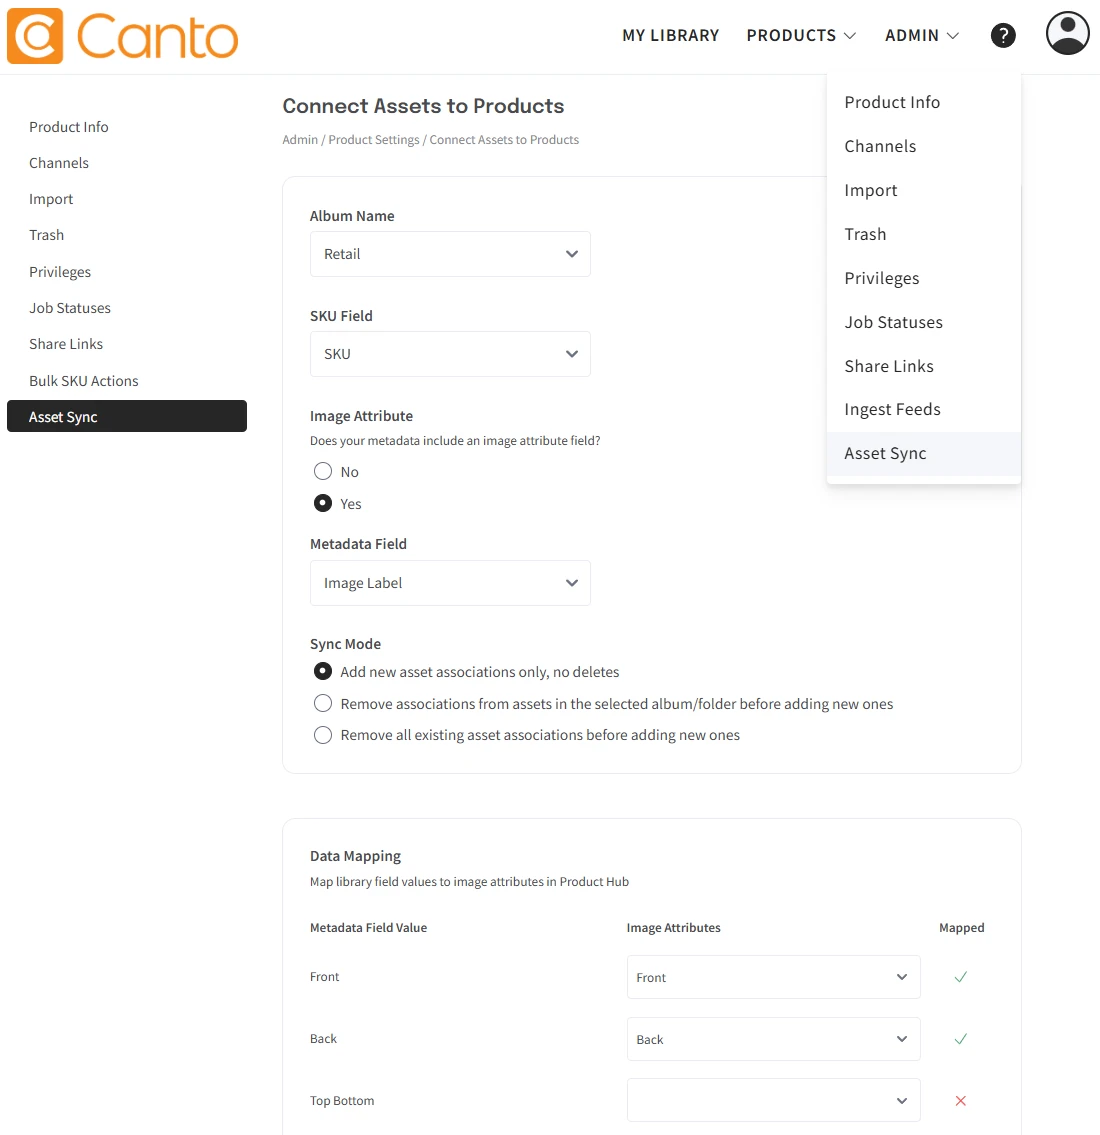Open the user profile avatar
The height and width of the screenshot is (1135, 1100).
1067,33
